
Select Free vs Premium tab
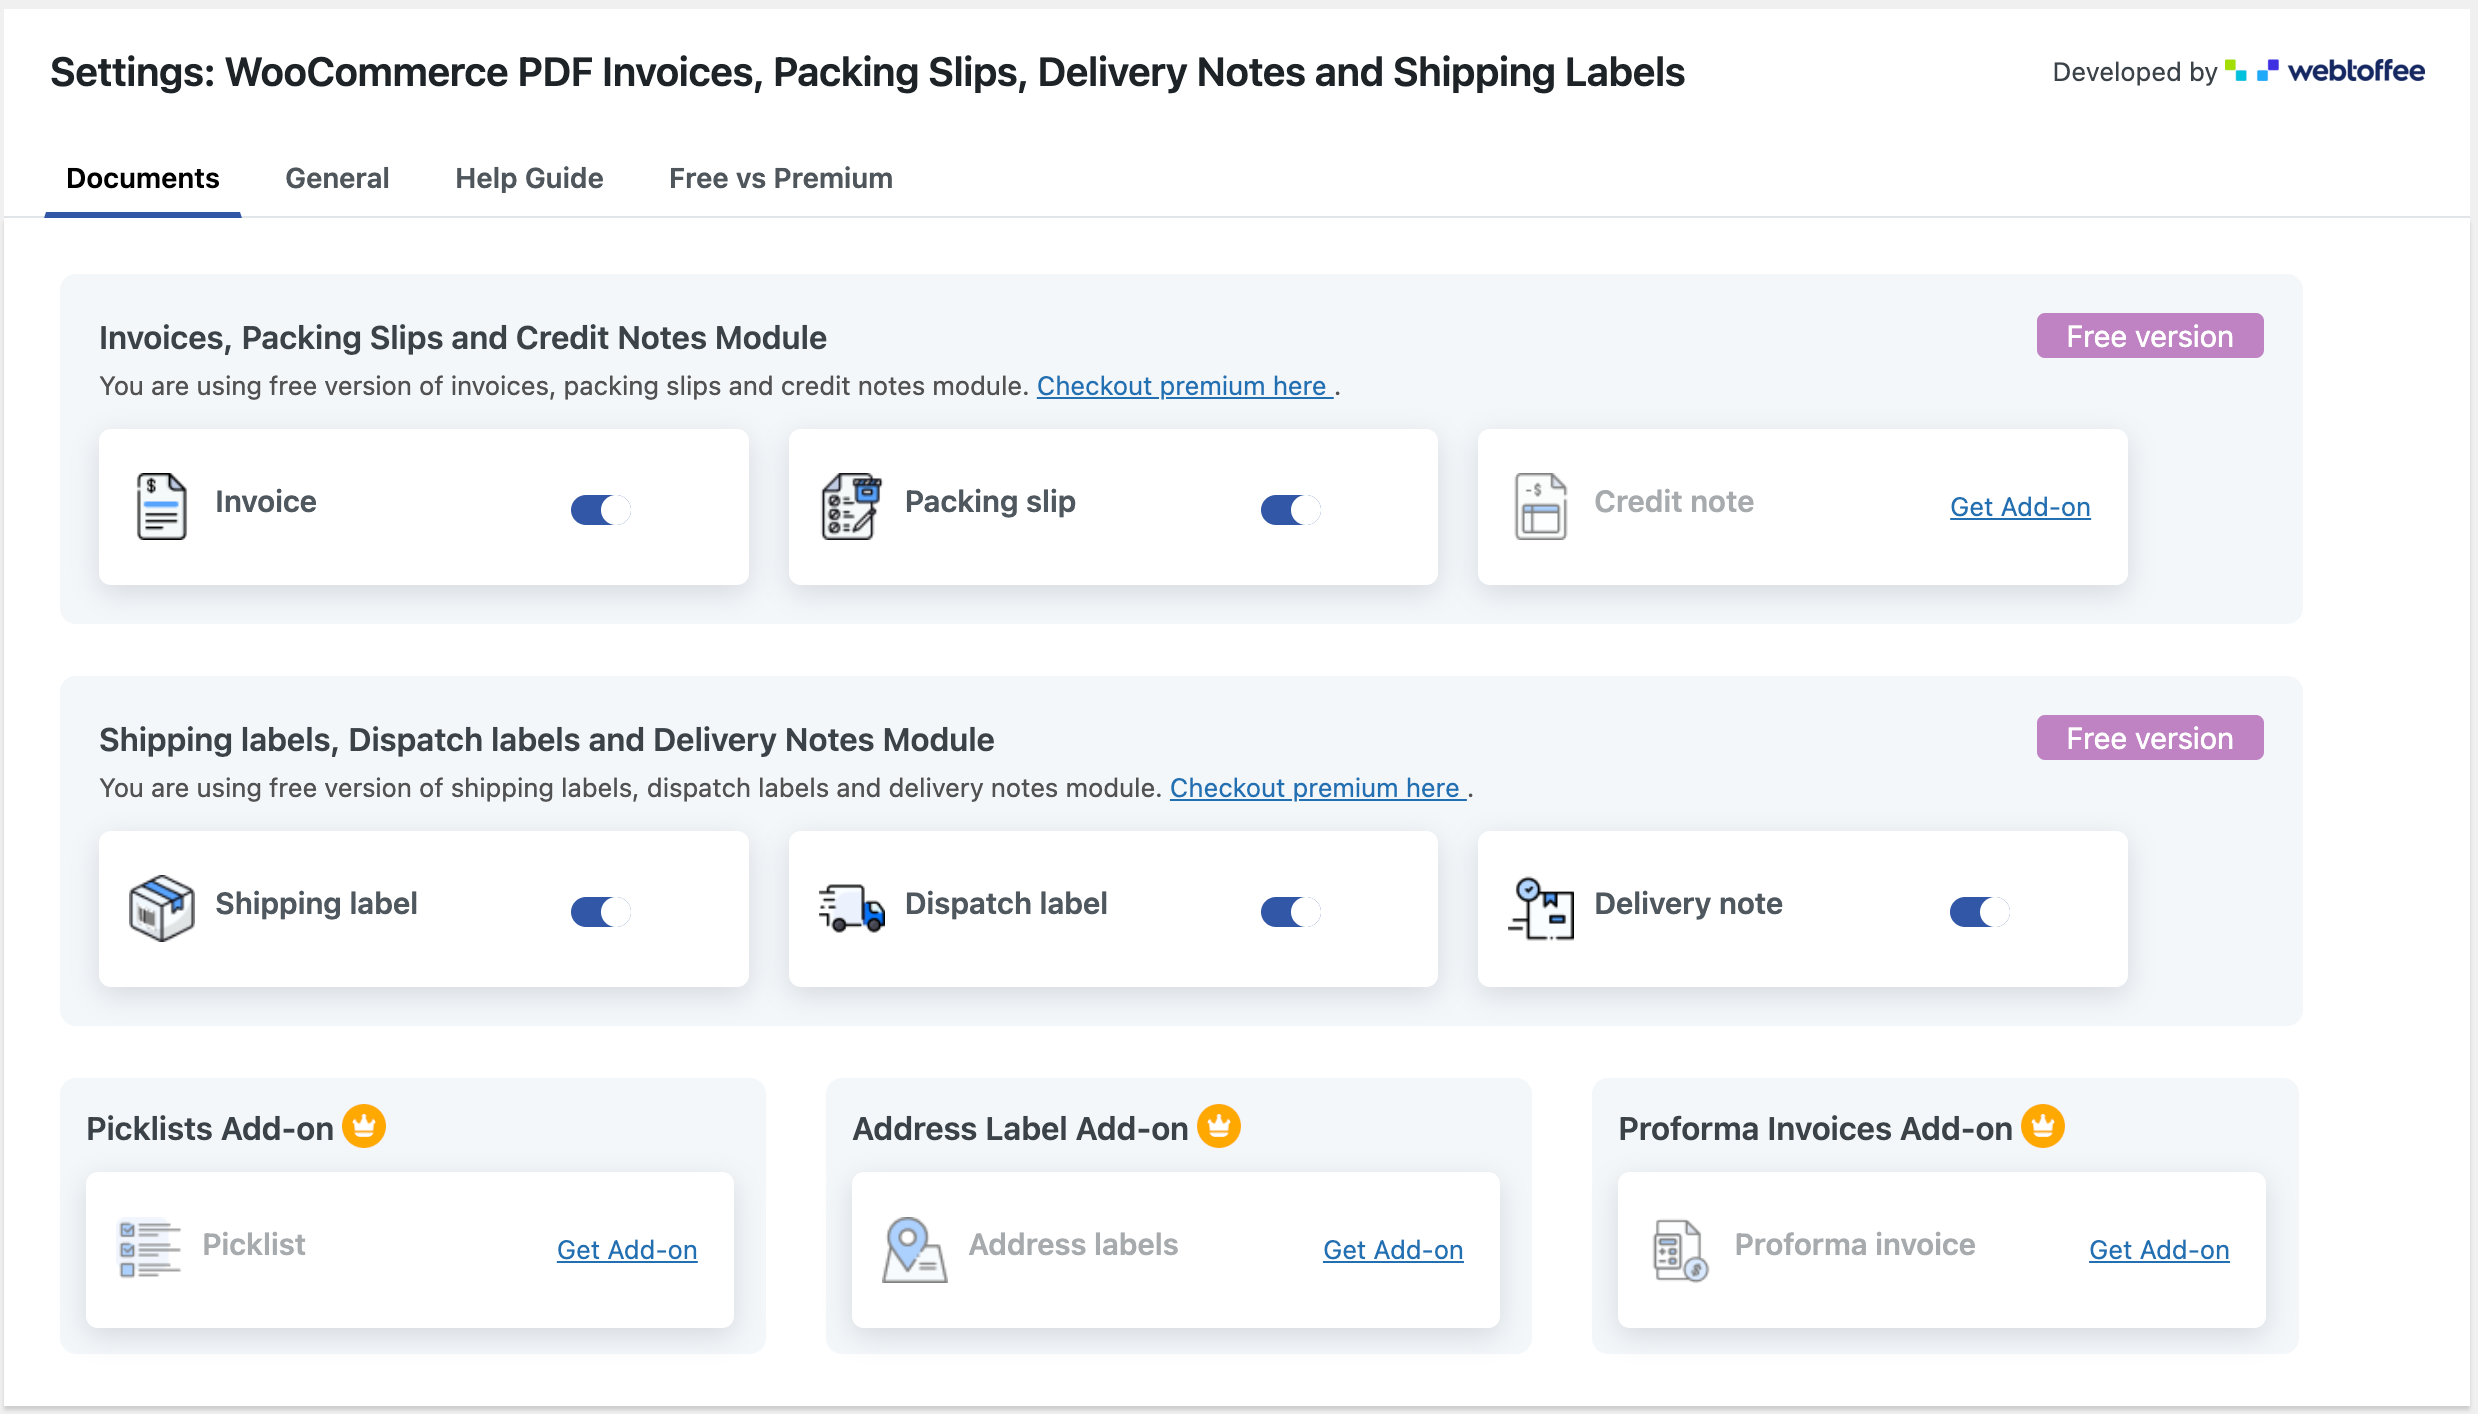[x=781, y=179]
